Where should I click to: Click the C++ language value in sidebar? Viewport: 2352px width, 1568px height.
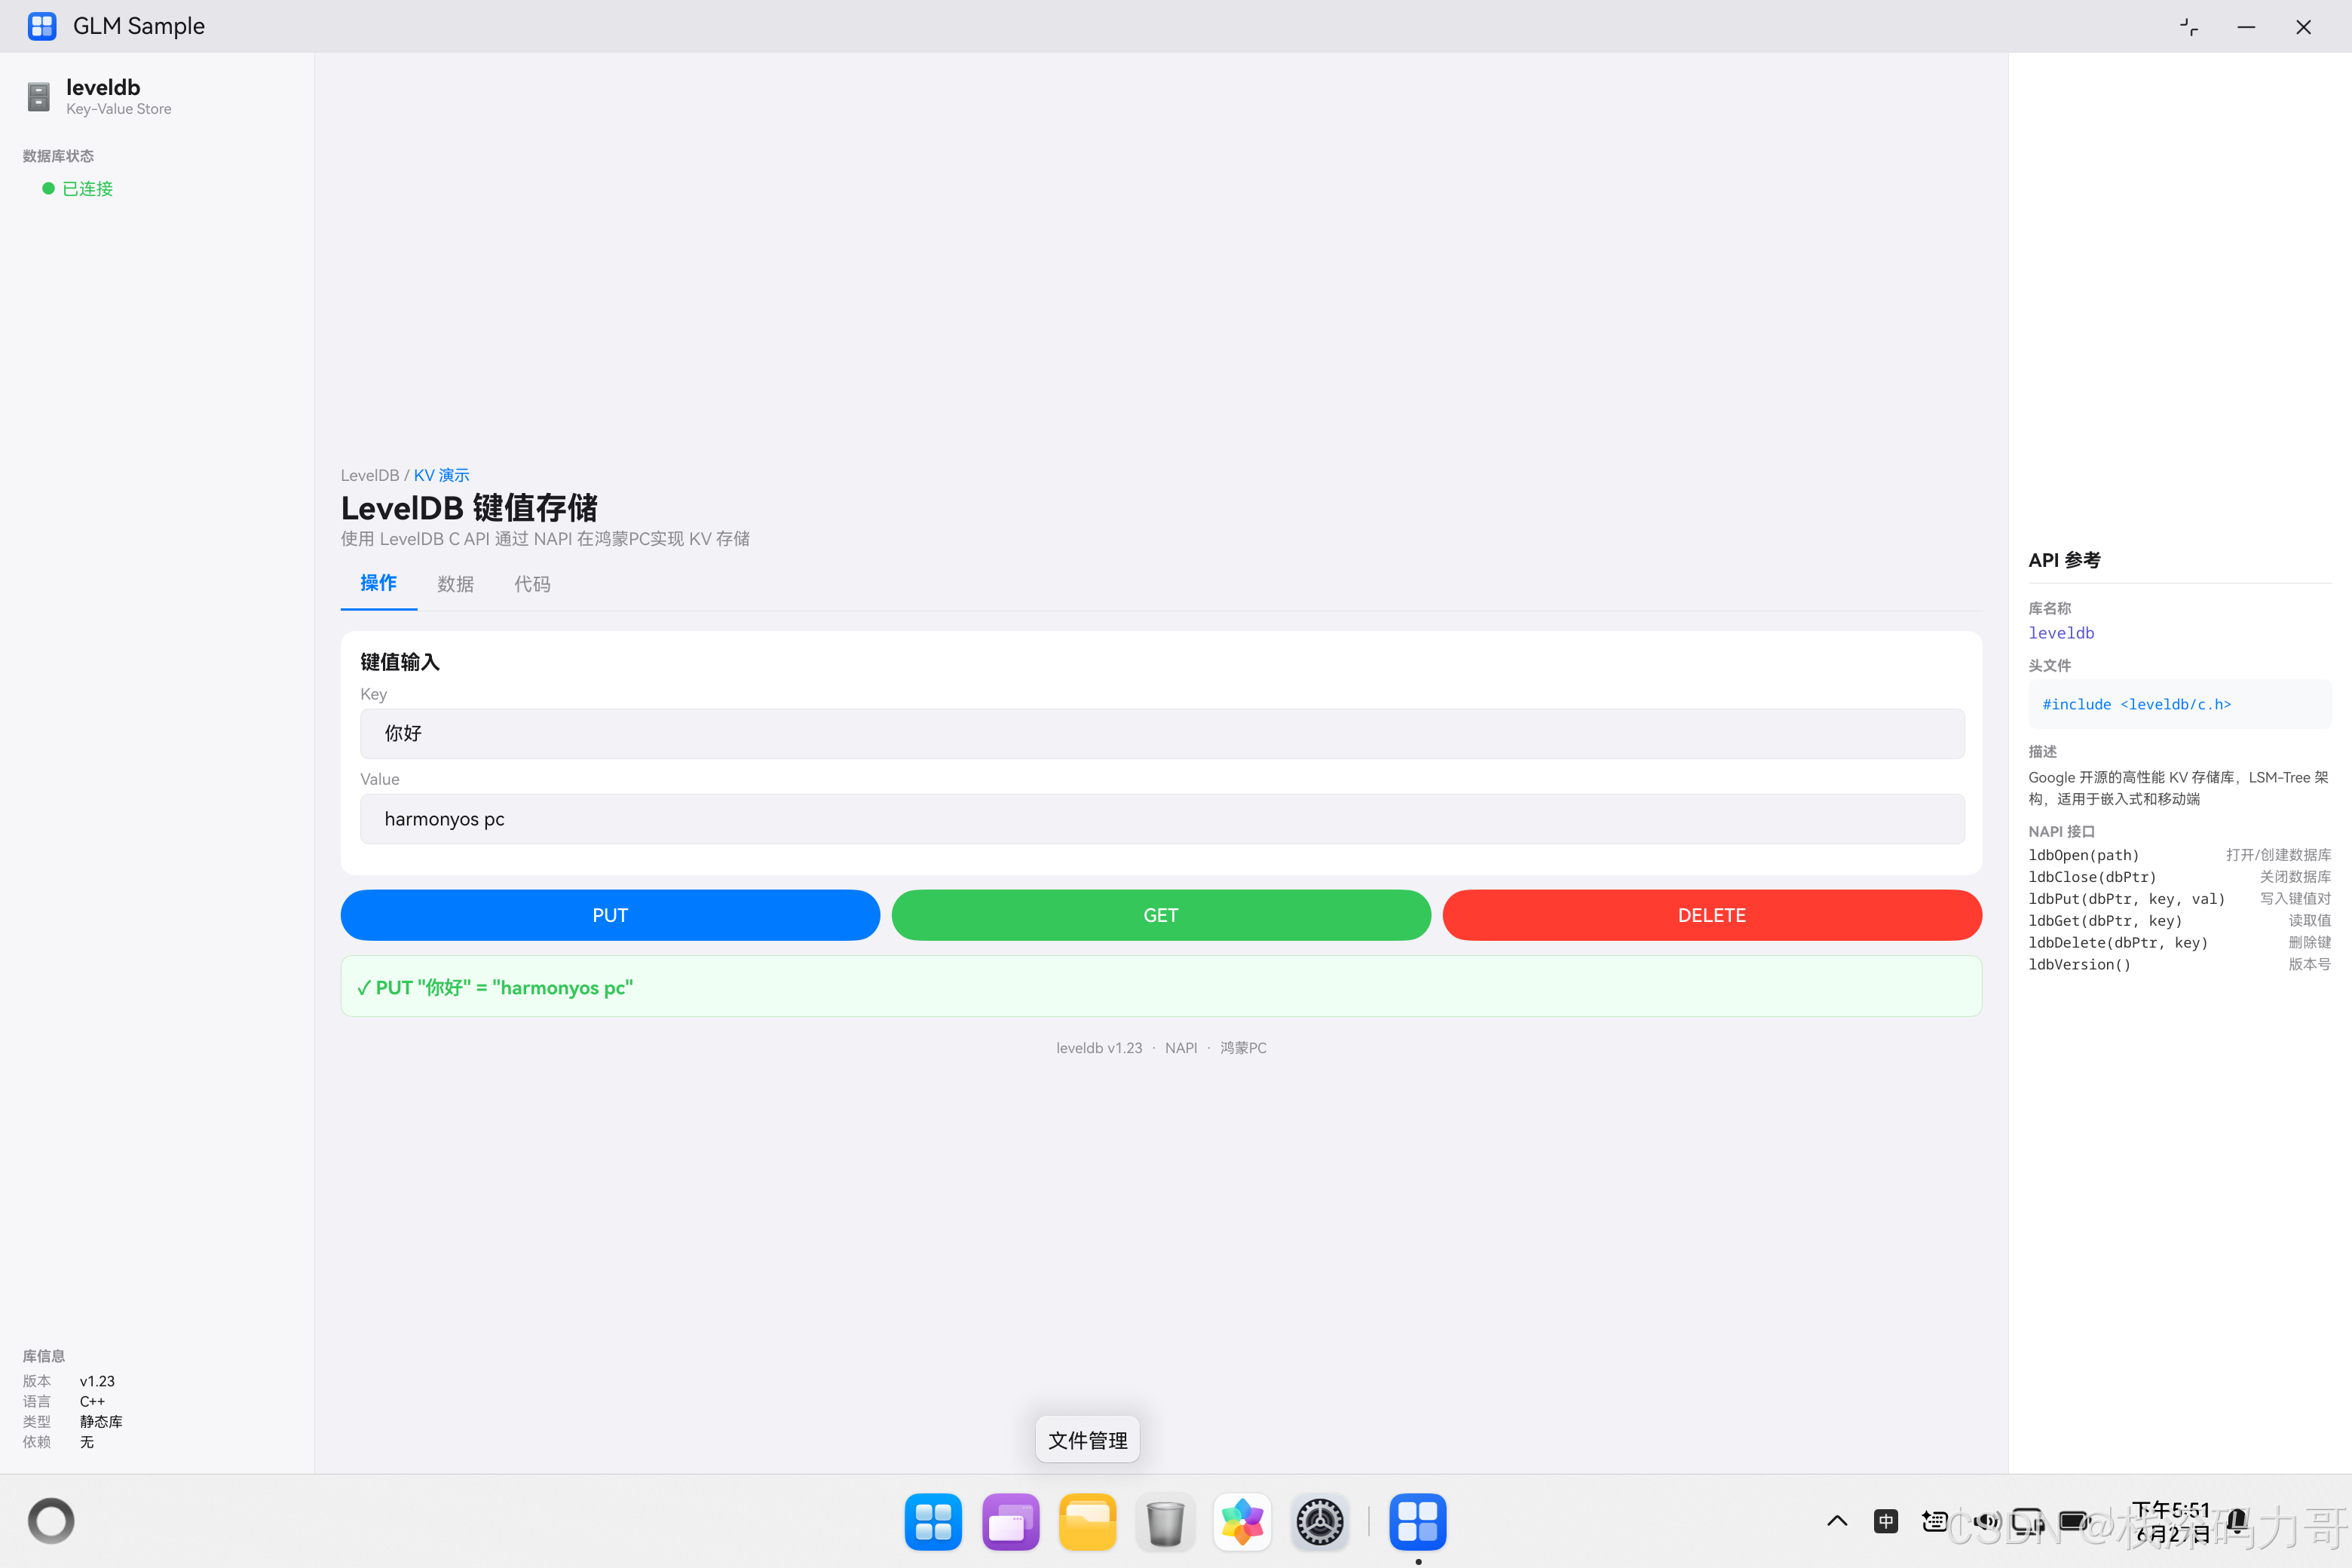(92, 1401)
